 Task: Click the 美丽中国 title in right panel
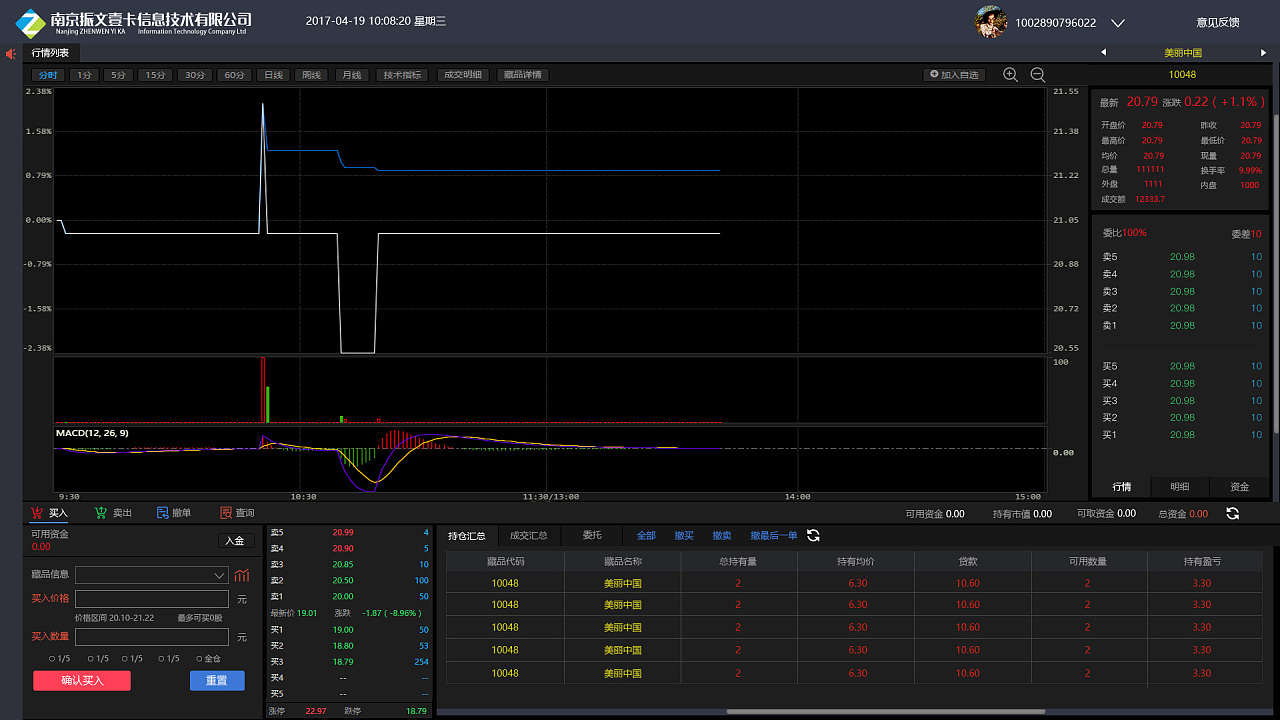(1183, 53)
